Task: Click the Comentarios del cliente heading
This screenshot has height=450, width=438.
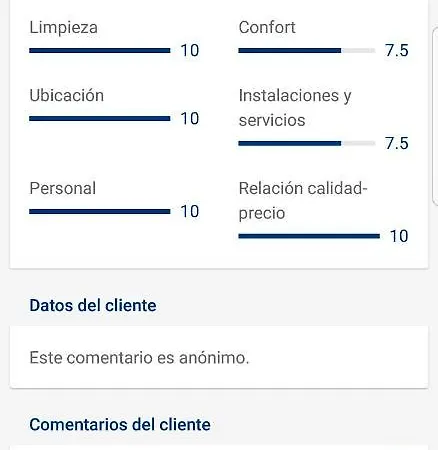Action: [x=120, y=425]
